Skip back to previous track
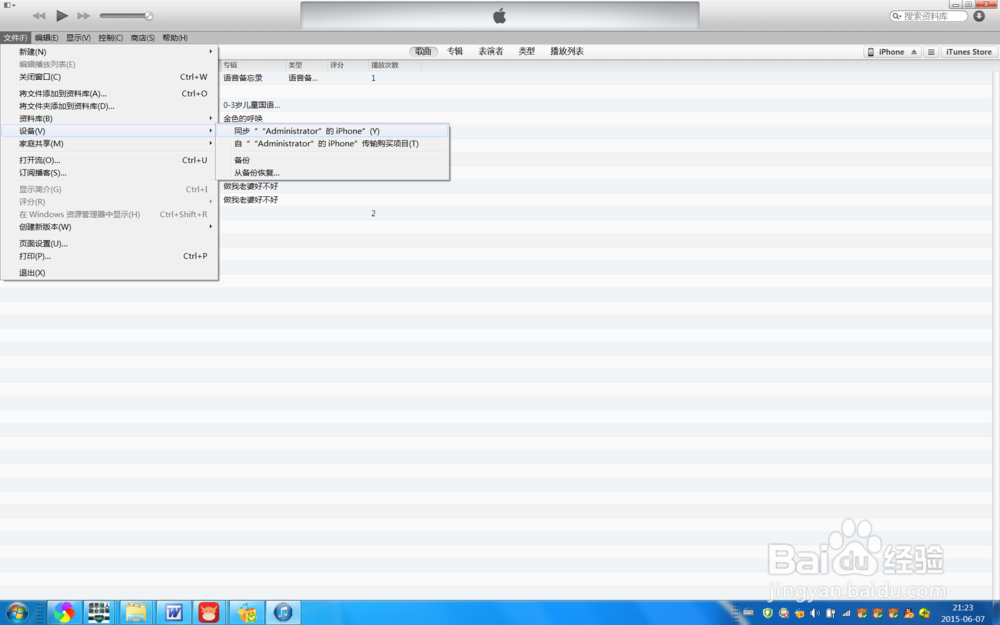1000x625 pixels. pyautogui.click(x=39, y=15)
